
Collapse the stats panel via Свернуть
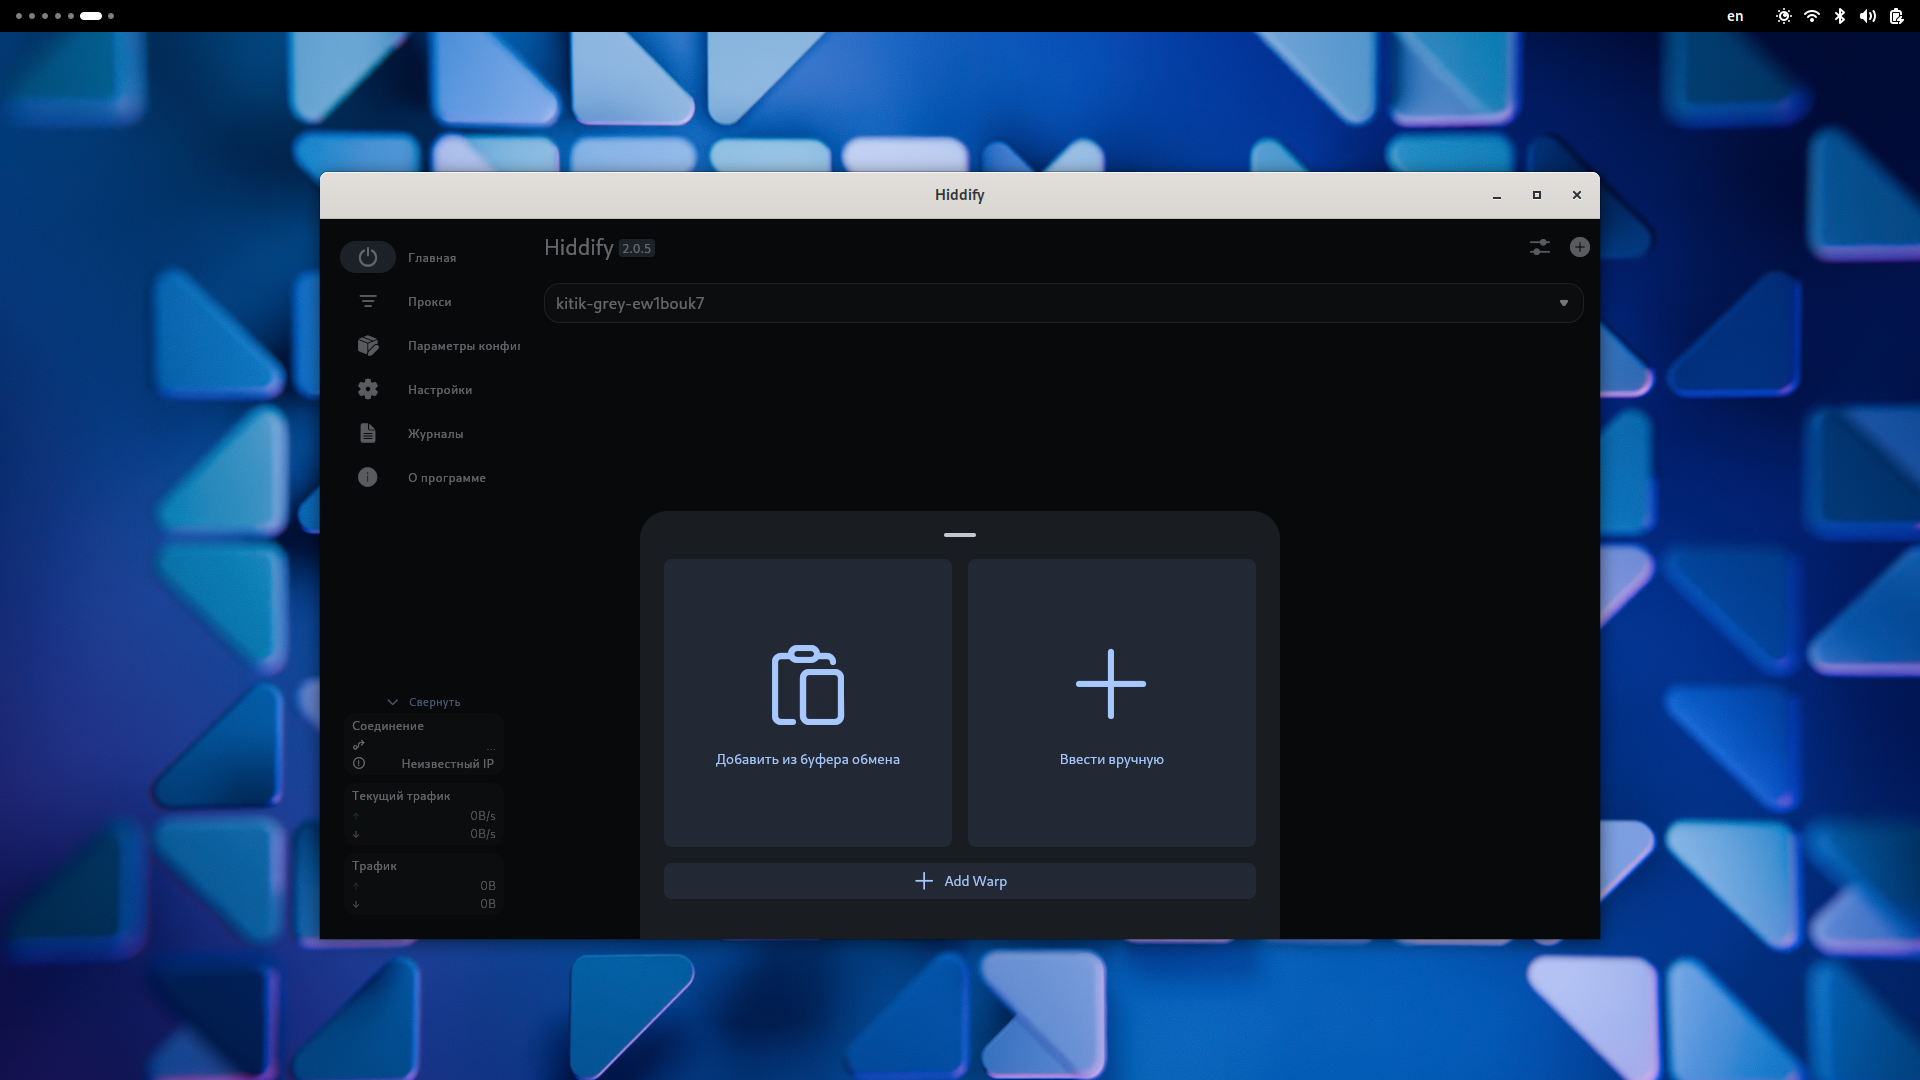tap(424, 702)
